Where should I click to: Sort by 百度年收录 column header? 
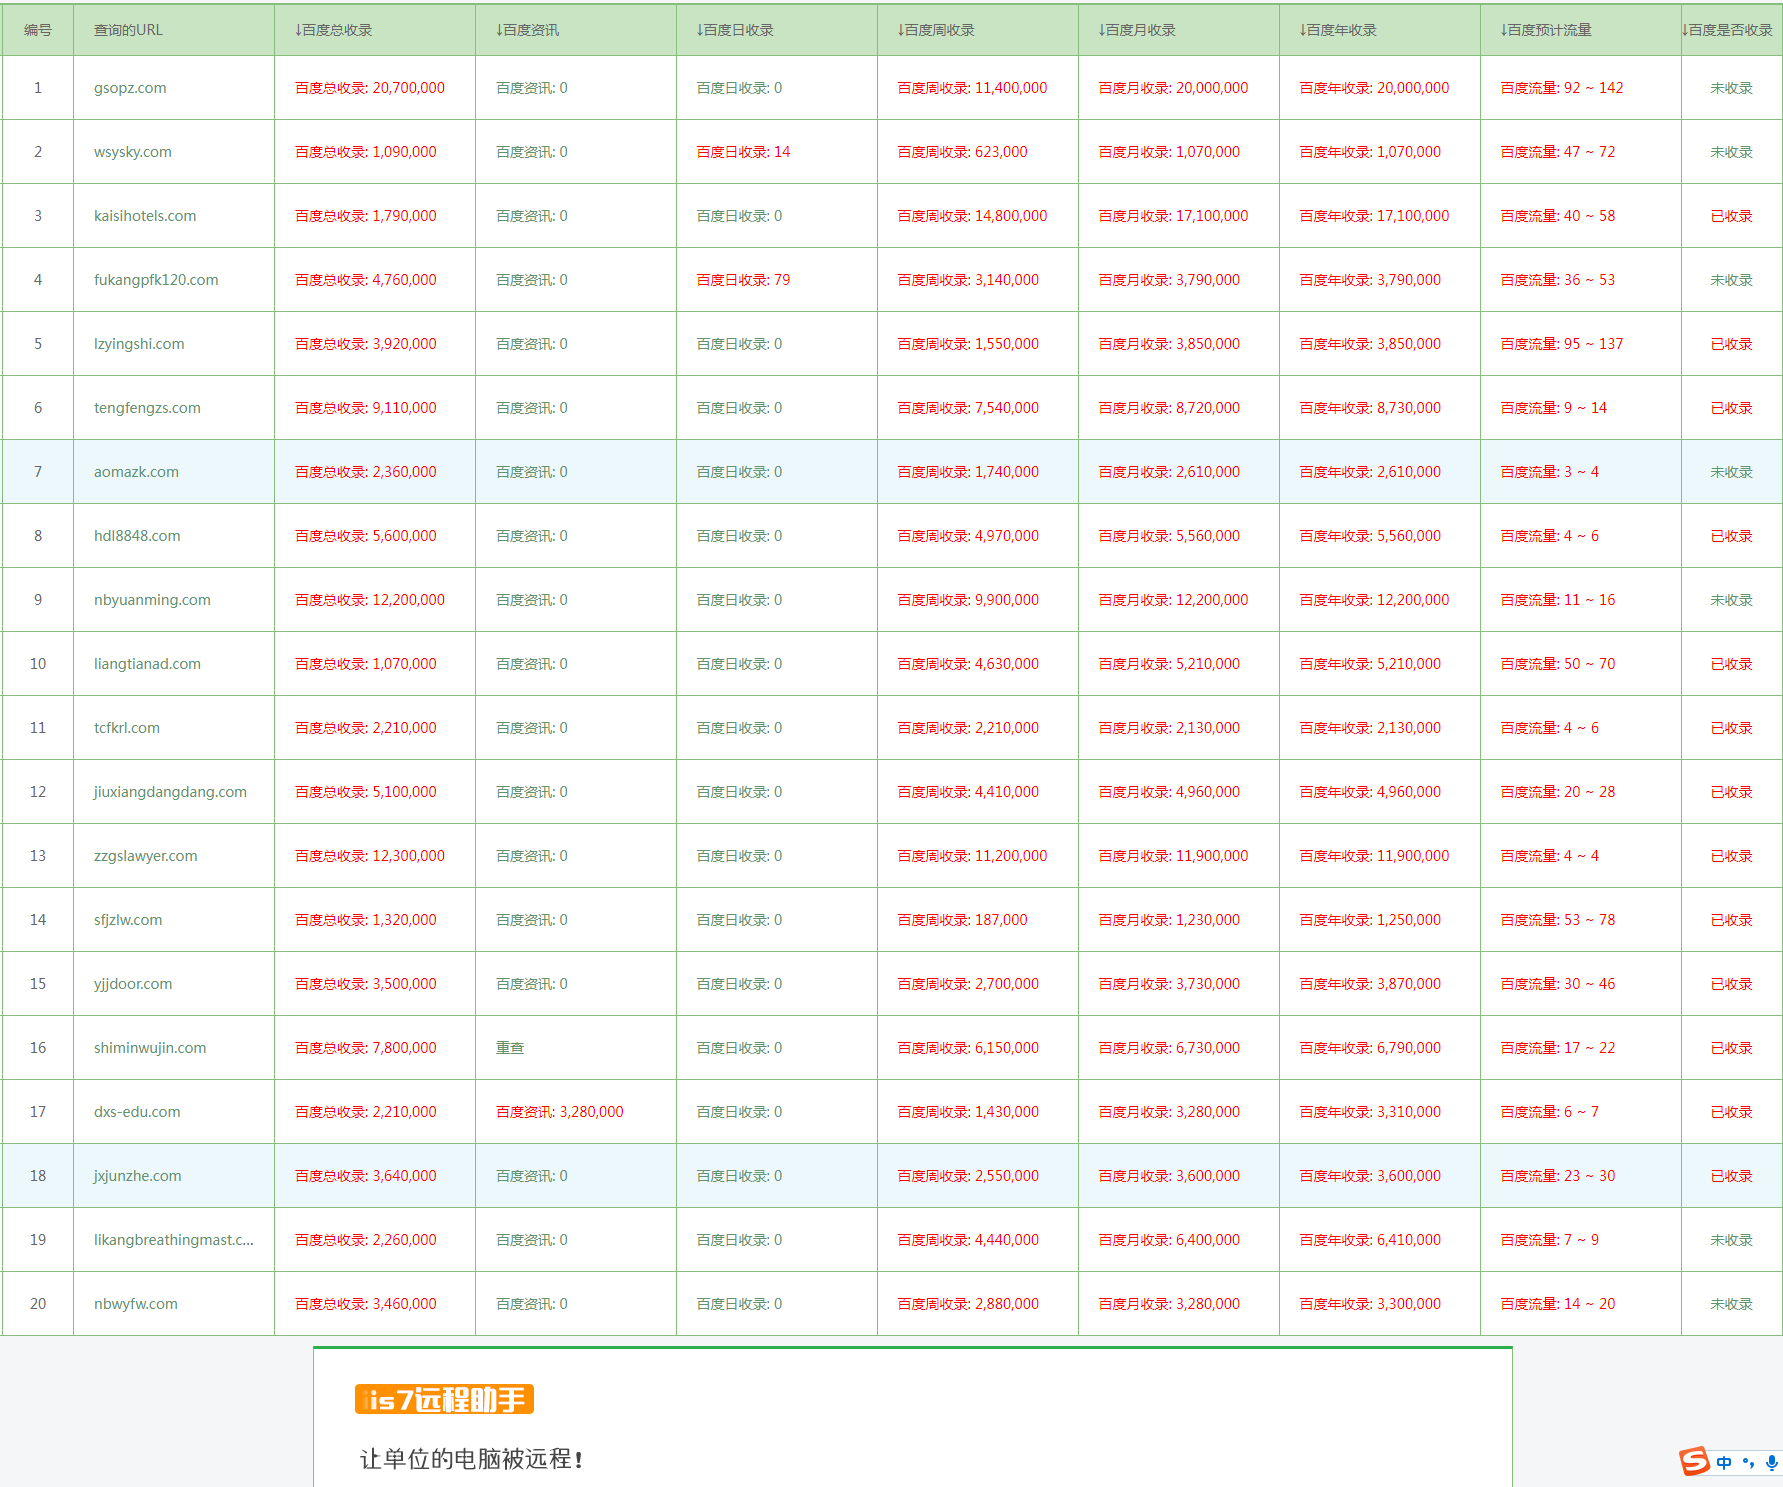point(1338,30)
